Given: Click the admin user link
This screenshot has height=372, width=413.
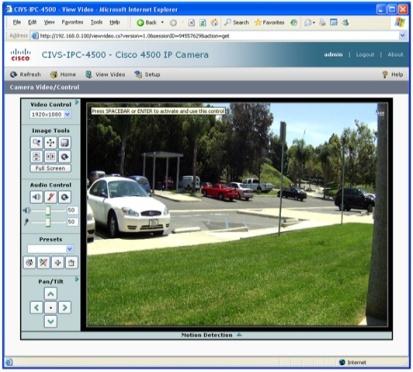Looking at the screenshot, I should click(333, 54).
